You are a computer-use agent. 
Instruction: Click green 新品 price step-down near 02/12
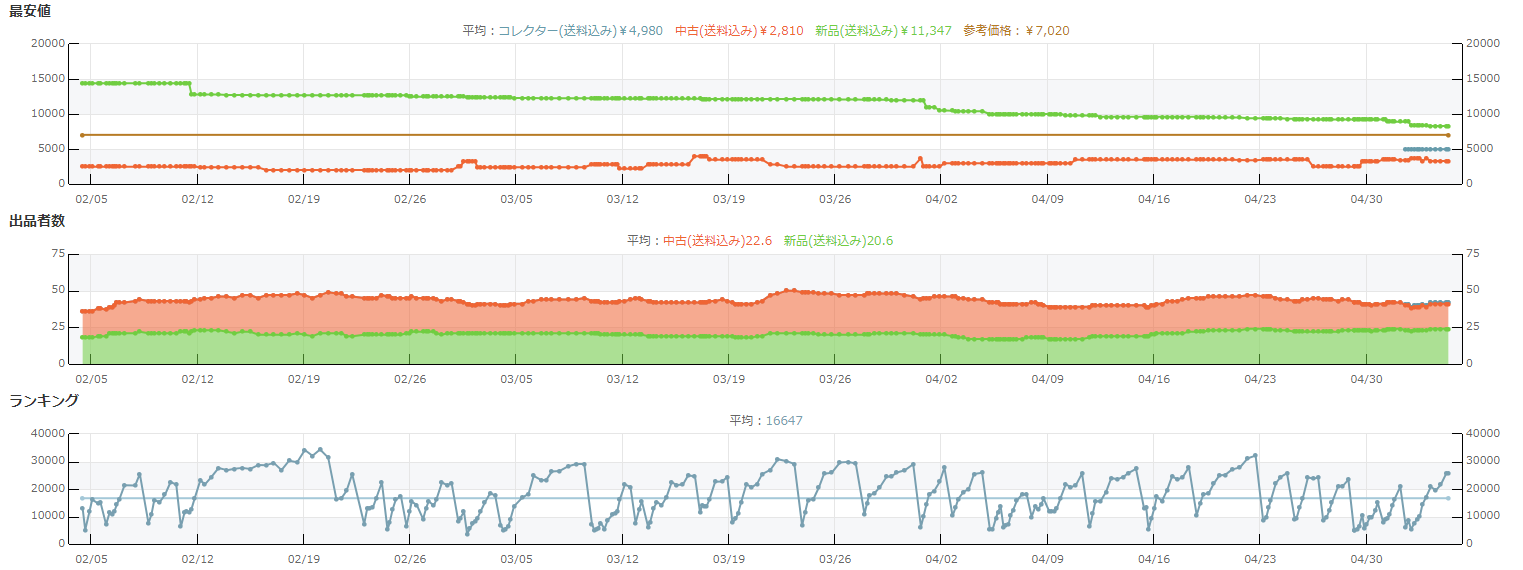pos(191,89)
